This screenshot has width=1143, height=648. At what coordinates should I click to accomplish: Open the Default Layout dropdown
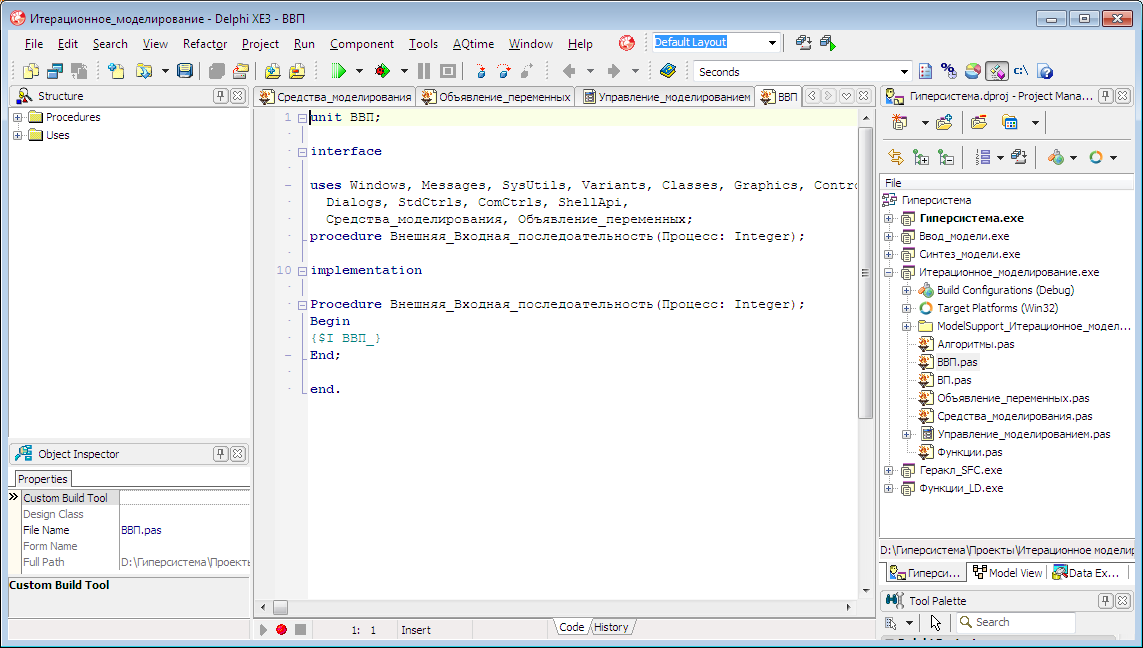pyautogui.click(x=772, y=43)
